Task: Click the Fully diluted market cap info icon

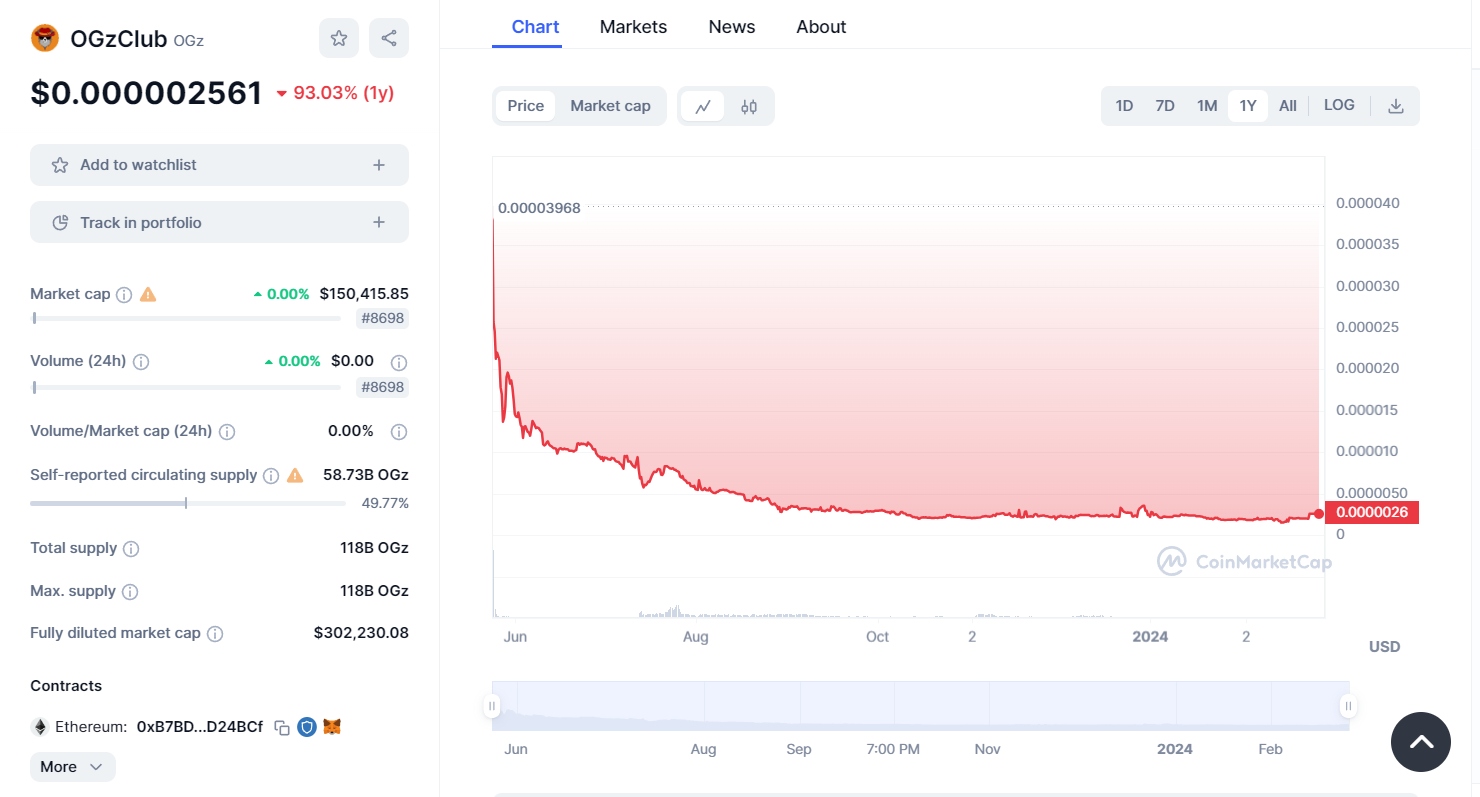Action: pyautogui.click(x=215, y=634)
